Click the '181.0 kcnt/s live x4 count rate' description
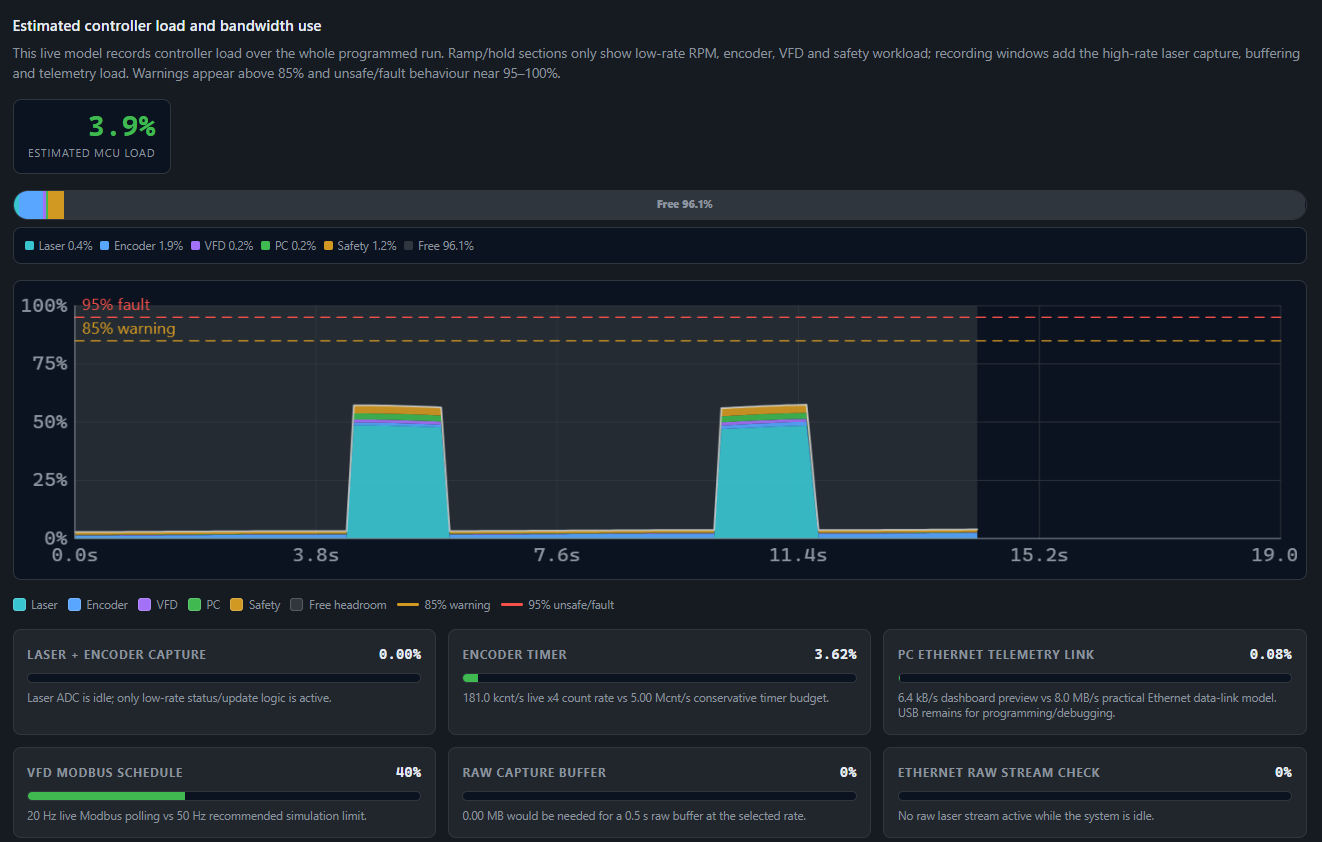The image size is (1322, 842). 645,698
